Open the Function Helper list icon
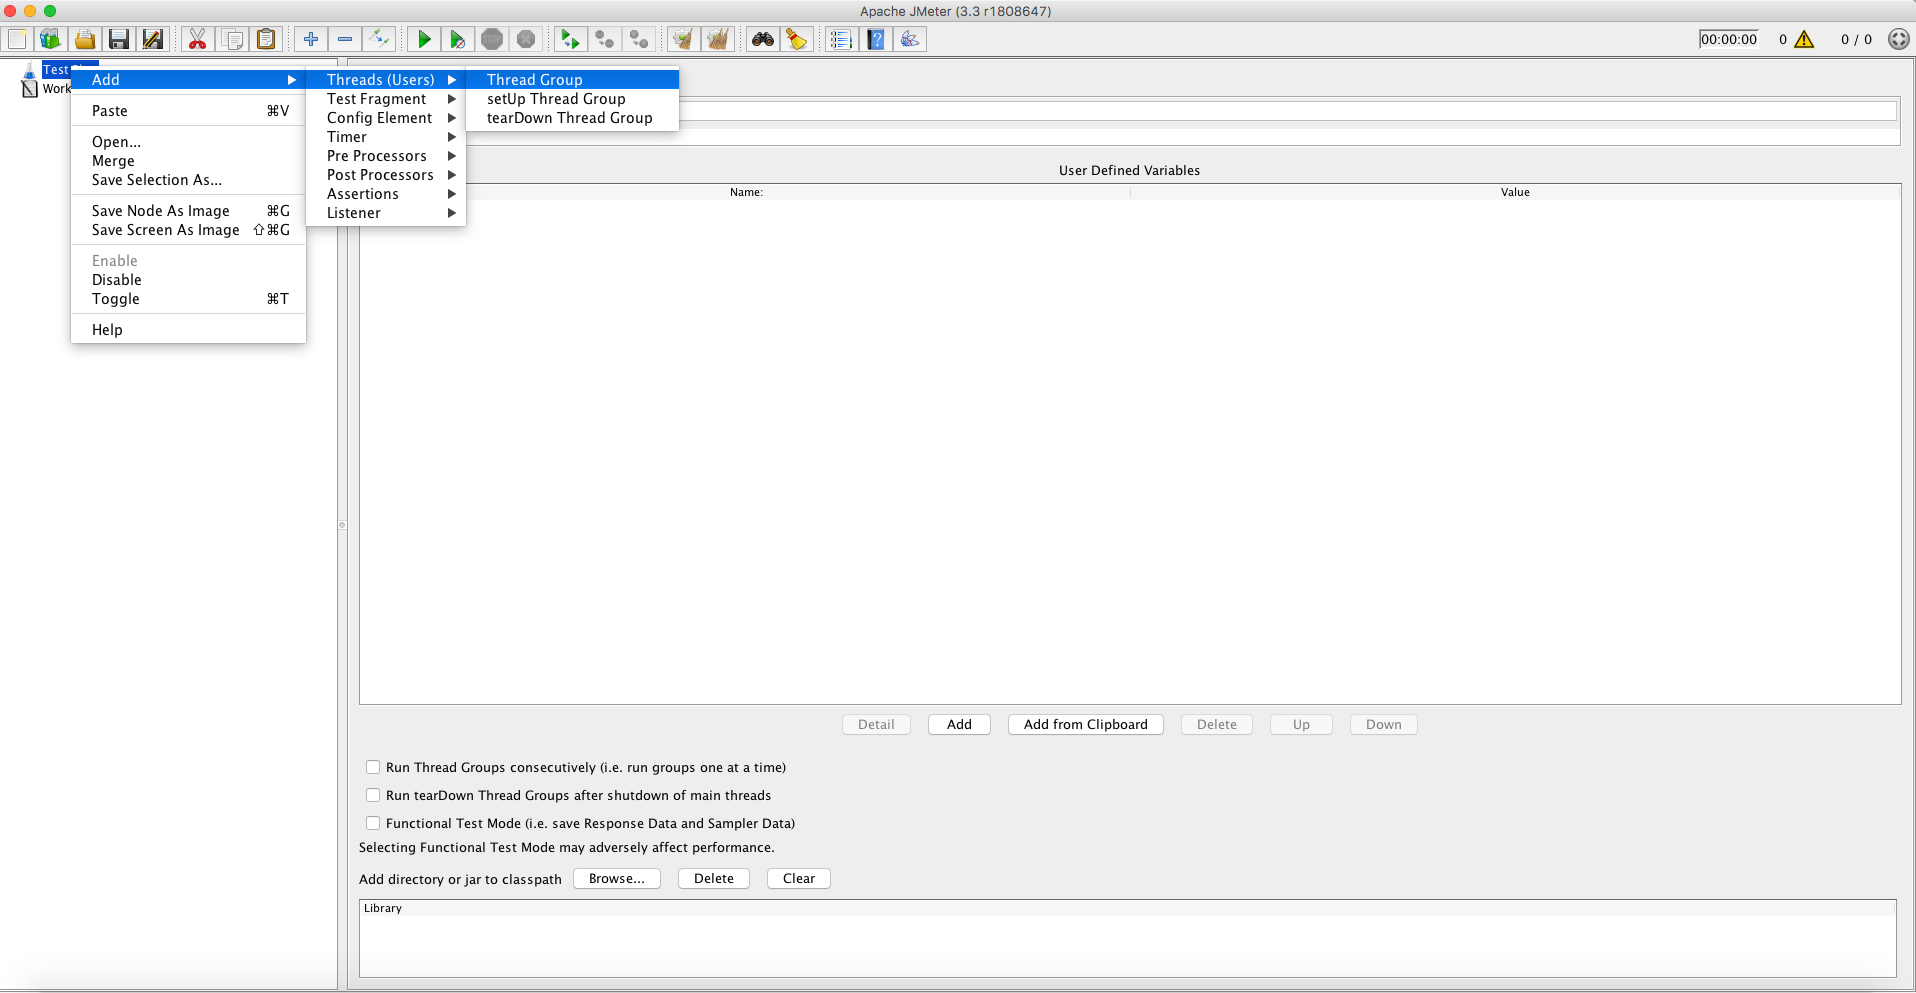Viewport: 1916px width, 993px height. click(841, 39)
